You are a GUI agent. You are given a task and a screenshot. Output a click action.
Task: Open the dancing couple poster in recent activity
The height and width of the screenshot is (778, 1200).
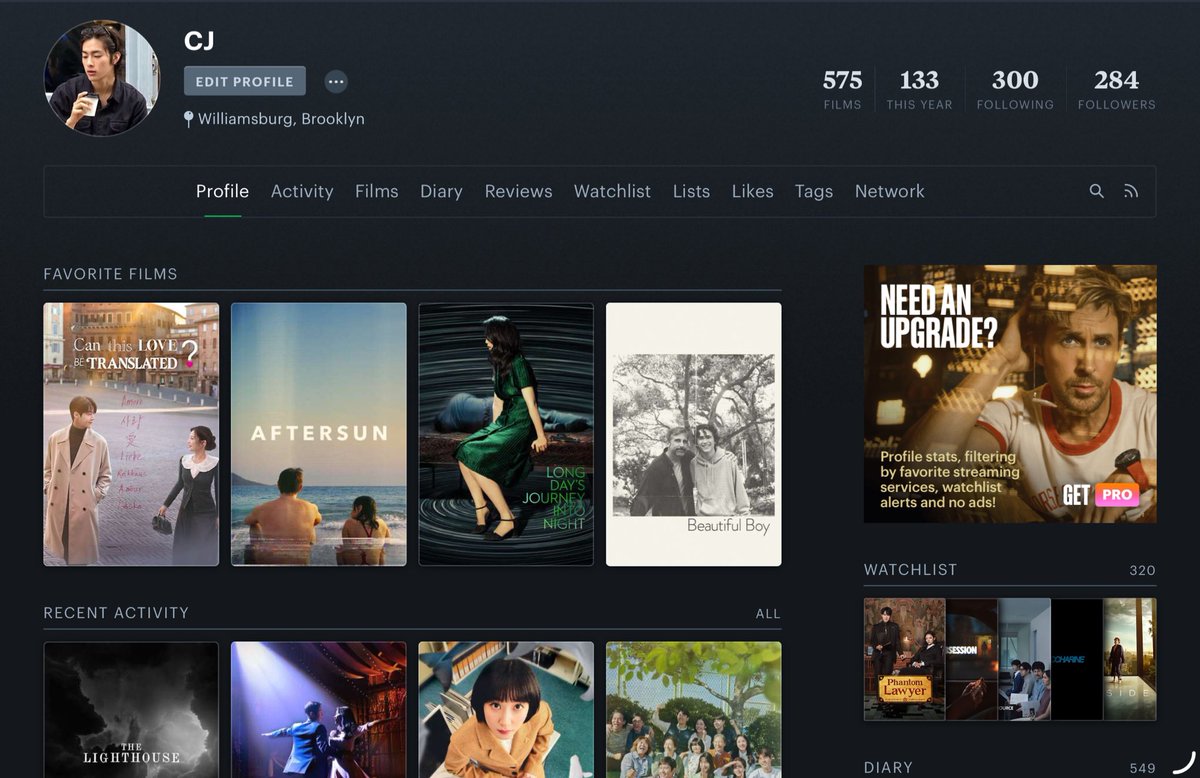[x=319, y=710]
